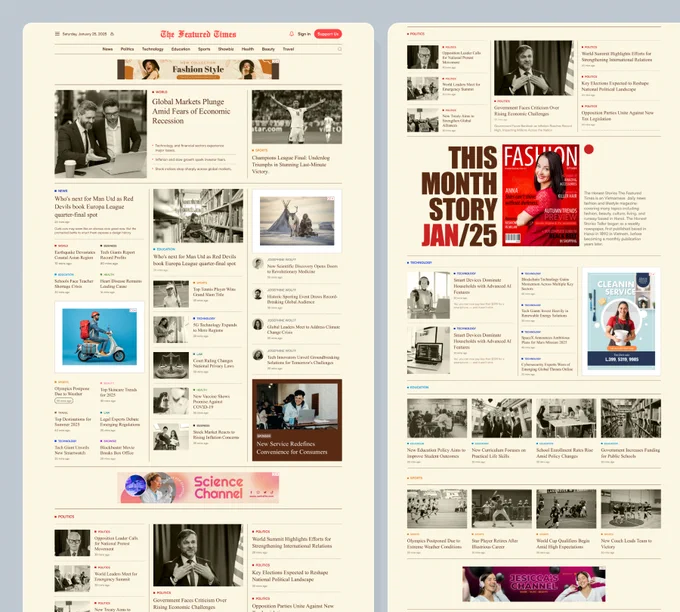Click the Jesicca's Channel banner ad
The image size is (680, 612).
[534, 584]
